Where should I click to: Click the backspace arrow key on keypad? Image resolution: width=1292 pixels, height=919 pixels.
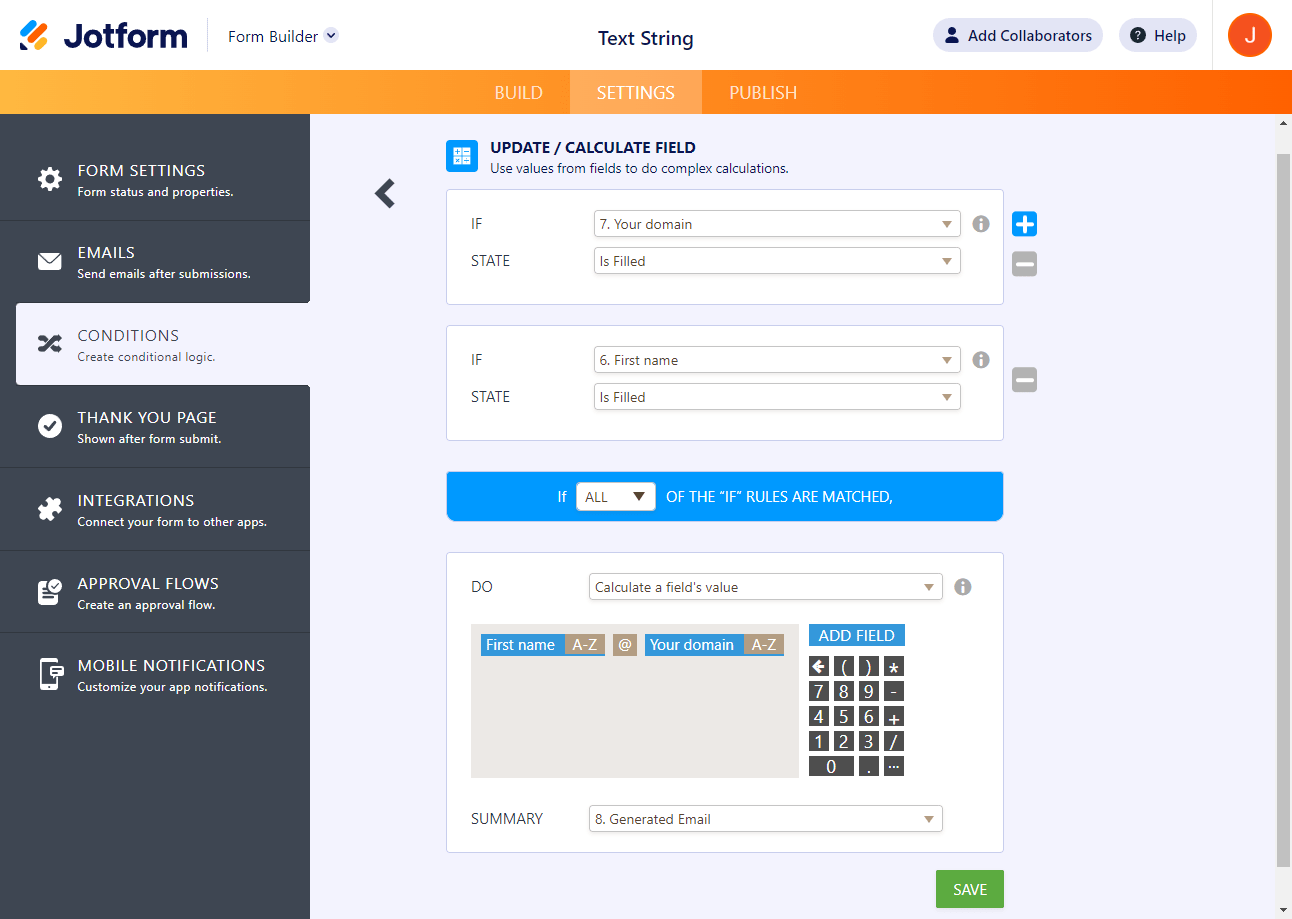(819, 667)
